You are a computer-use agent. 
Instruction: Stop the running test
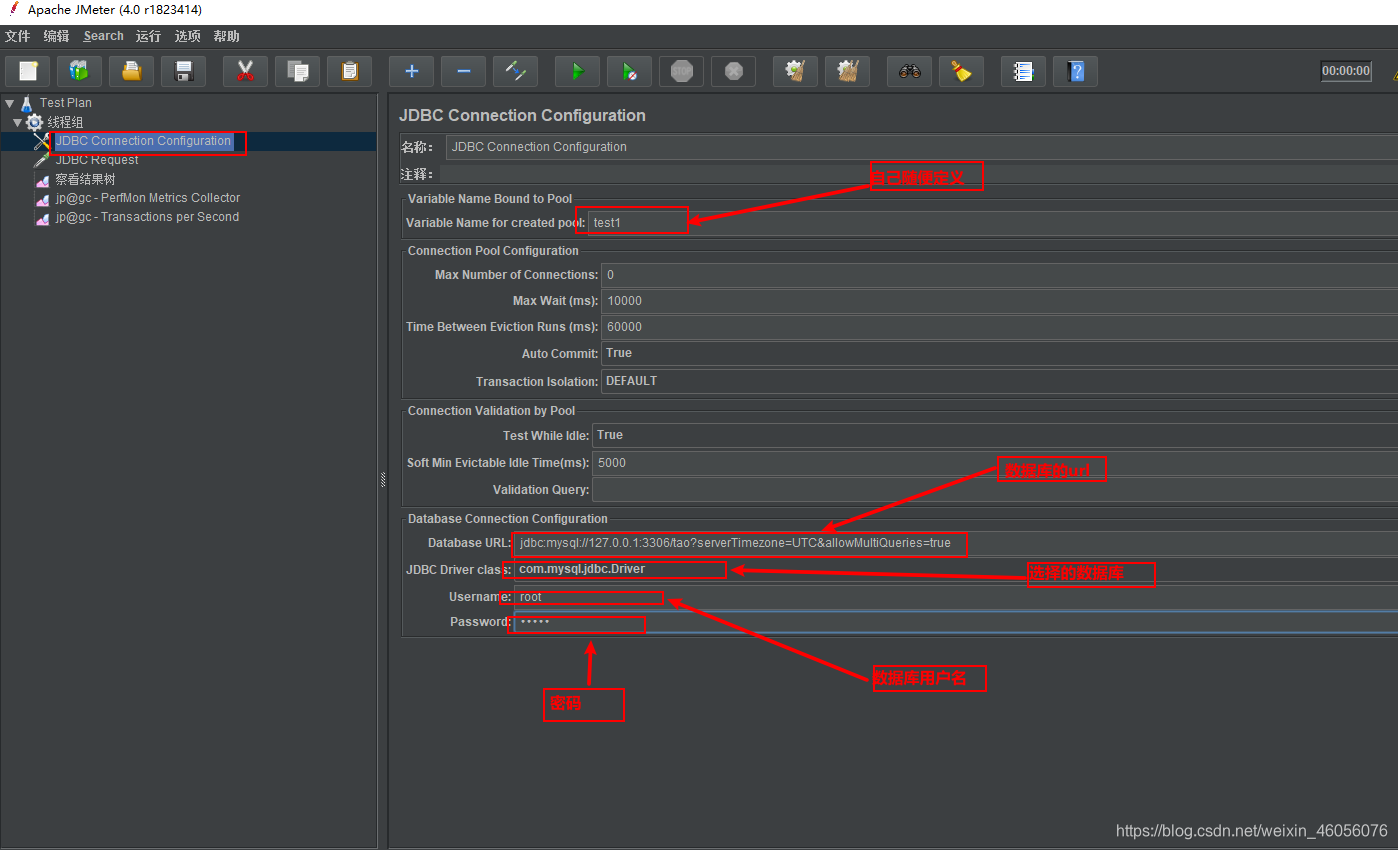(681, 71)
